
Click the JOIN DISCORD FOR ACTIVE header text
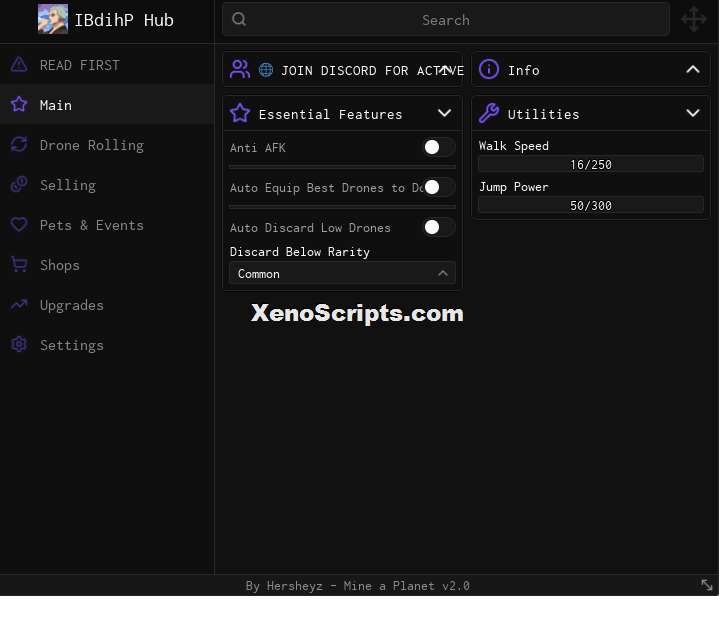click(x=372, y=70)
